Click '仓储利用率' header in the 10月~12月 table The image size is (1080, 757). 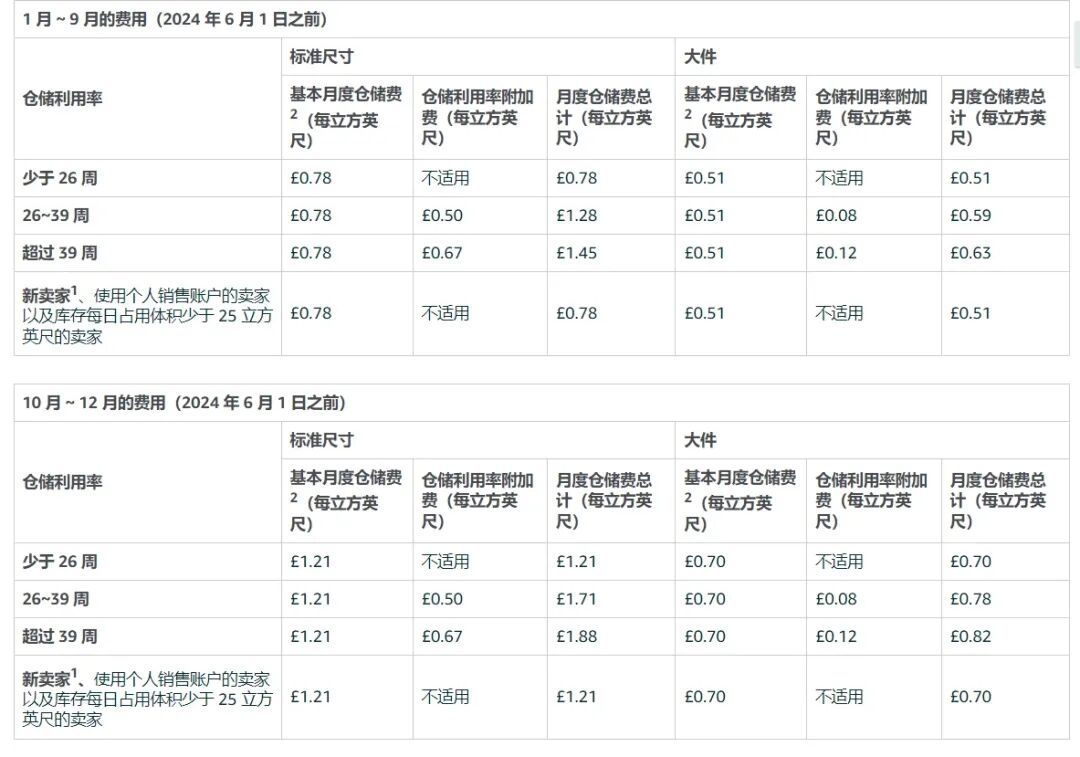click(62, 482)
